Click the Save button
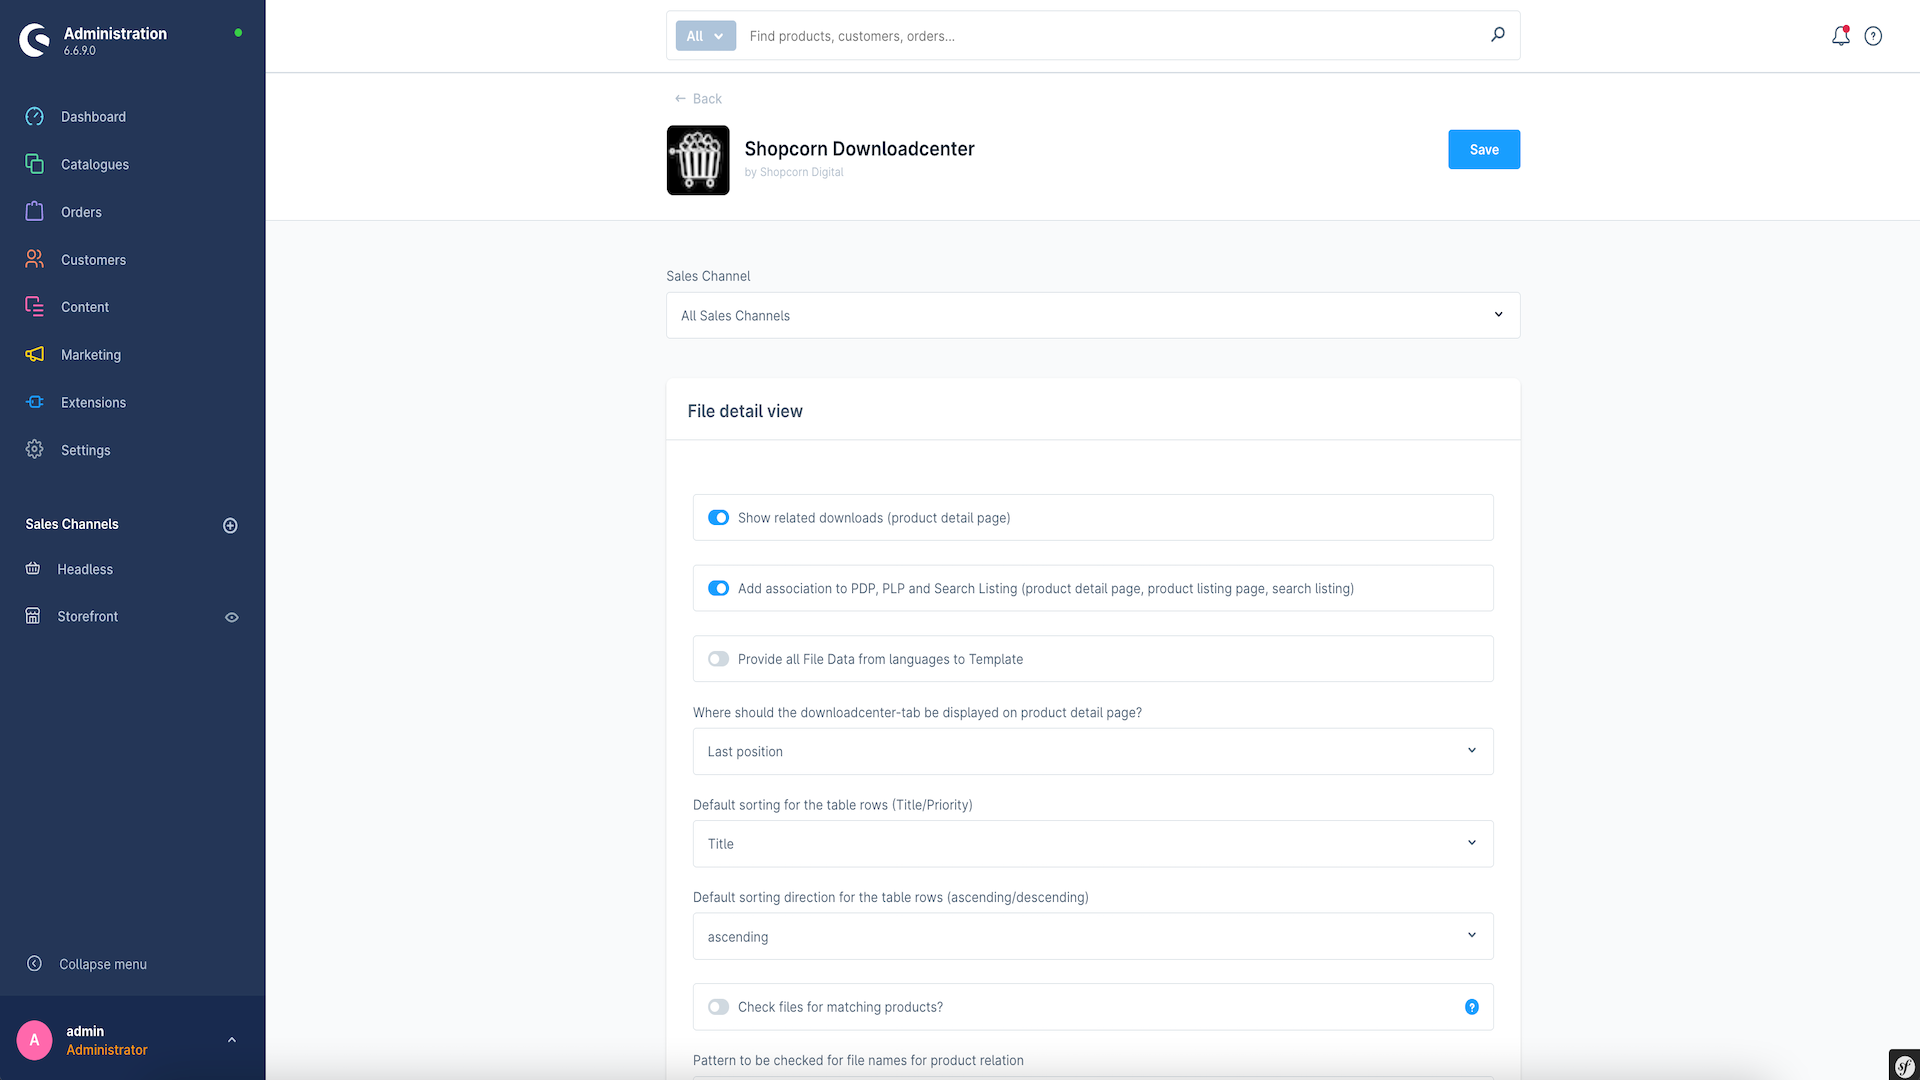Viewport: 1920px width, 1080px height. pyautogui.click(x=1484, y=149)
